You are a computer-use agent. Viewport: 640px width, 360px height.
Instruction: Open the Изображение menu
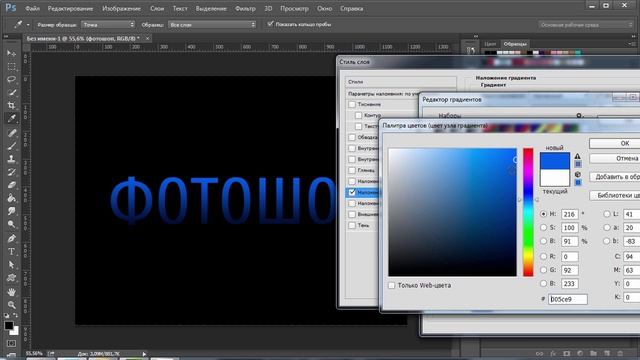pyautogui.click(x=121, y=9)
